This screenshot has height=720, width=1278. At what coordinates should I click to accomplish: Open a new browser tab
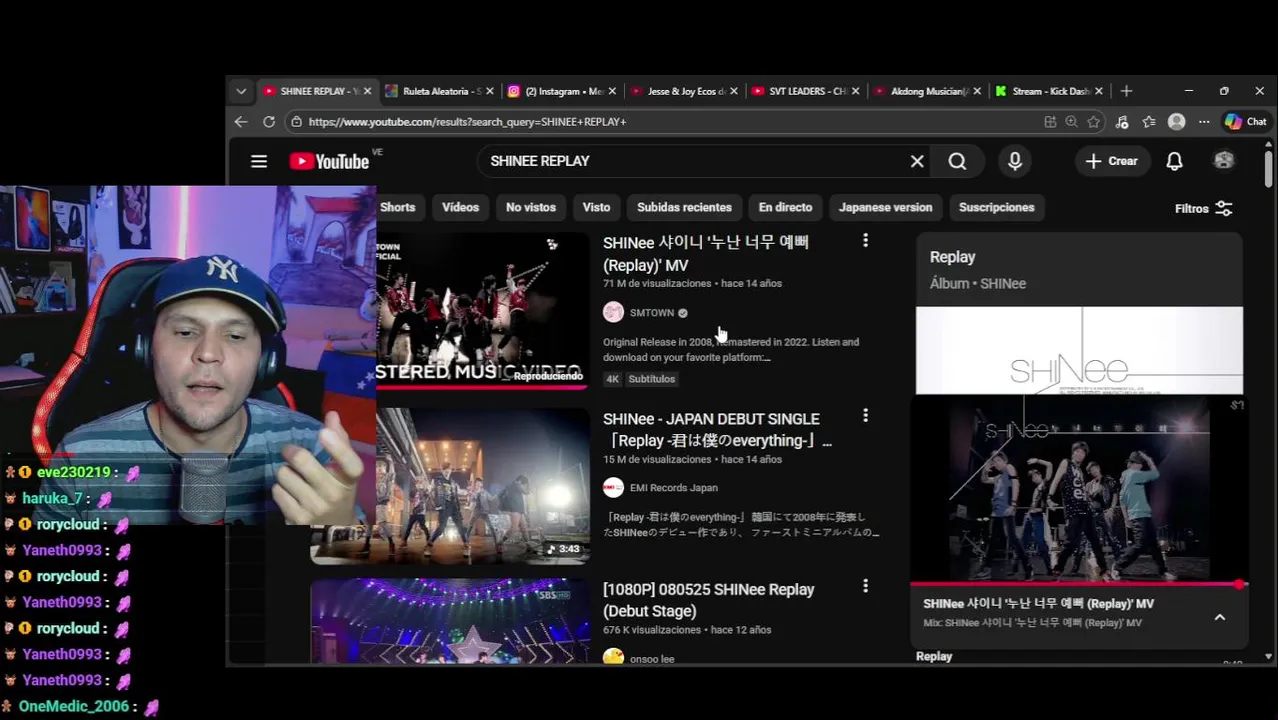(x=1126, y=91)
